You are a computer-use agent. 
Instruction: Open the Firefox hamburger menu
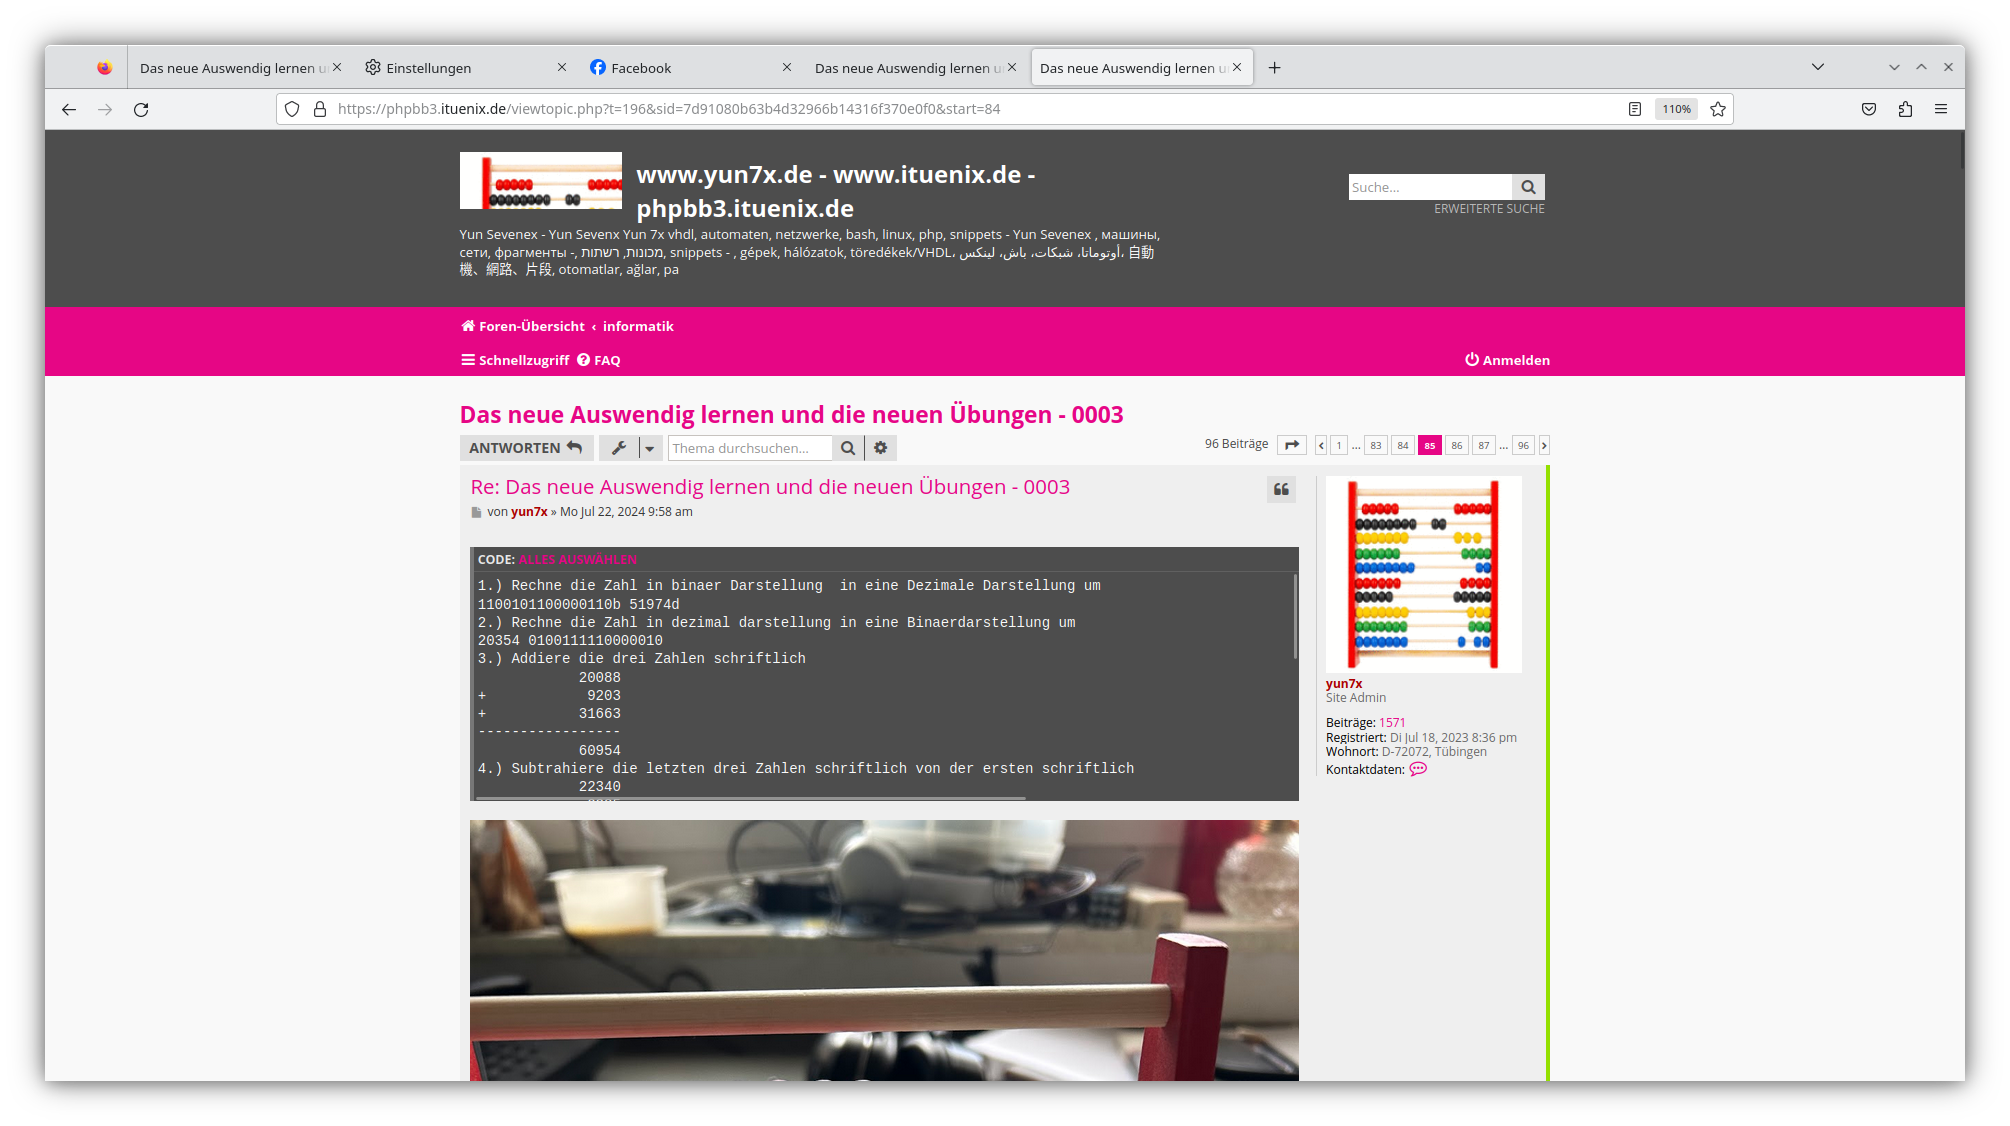(x=1941, y=109)
